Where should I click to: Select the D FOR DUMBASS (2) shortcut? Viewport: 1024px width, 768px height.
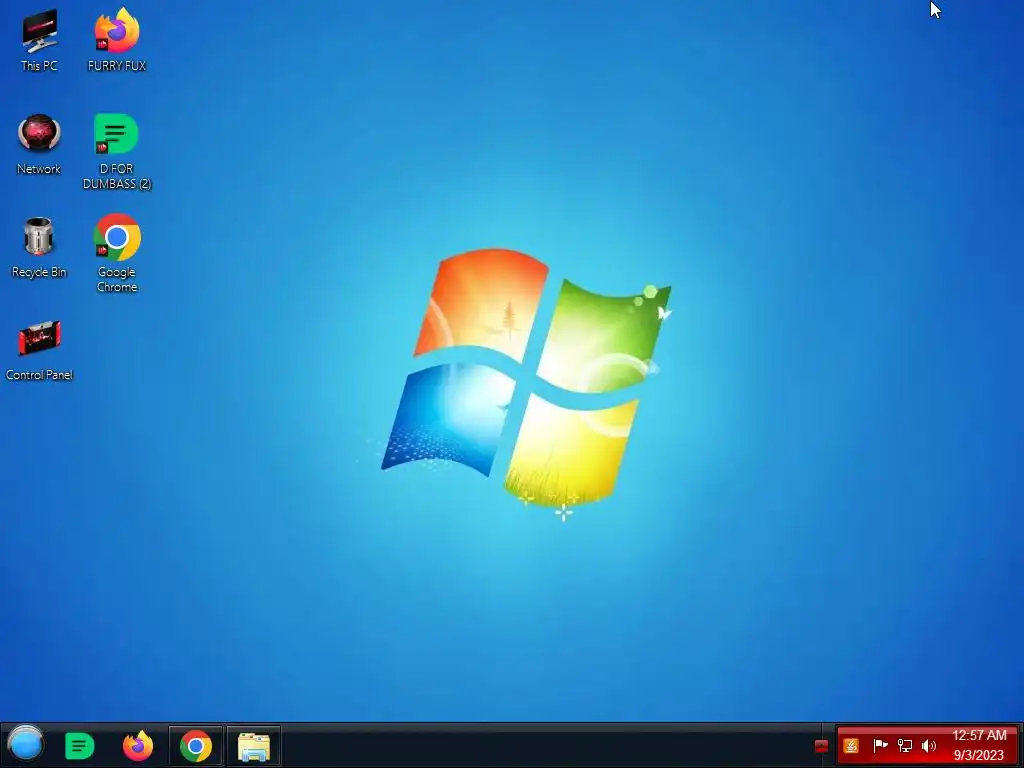click(117, 152)
